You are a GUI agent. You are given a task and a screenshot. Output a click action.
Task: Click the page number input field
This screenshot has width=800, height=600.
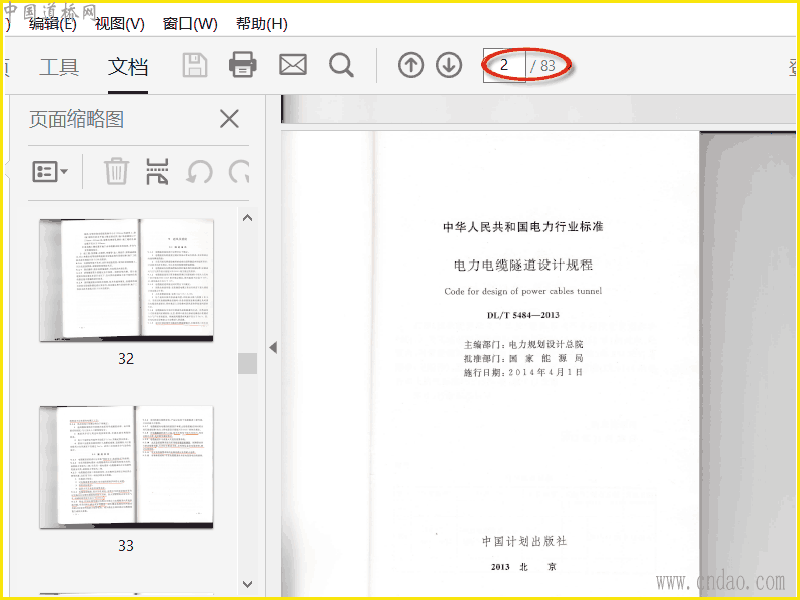504,65
